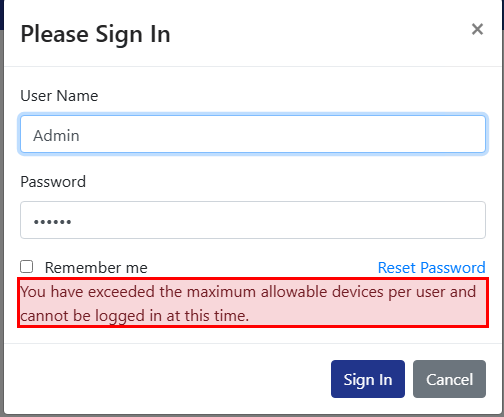Place cursor after the masked password dots

[x=73, y=222]
